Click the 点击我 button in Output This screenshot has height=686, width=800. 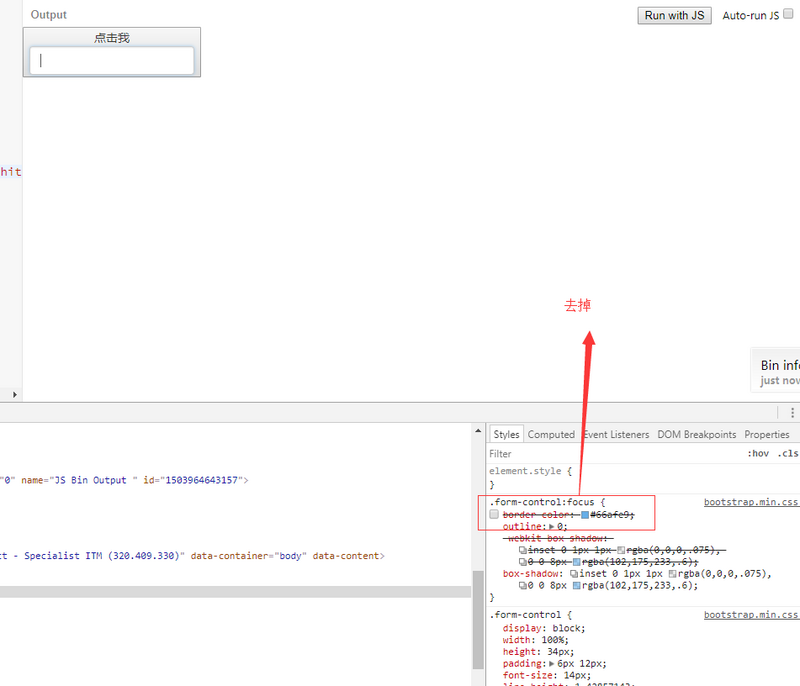[x=112, y=38]
